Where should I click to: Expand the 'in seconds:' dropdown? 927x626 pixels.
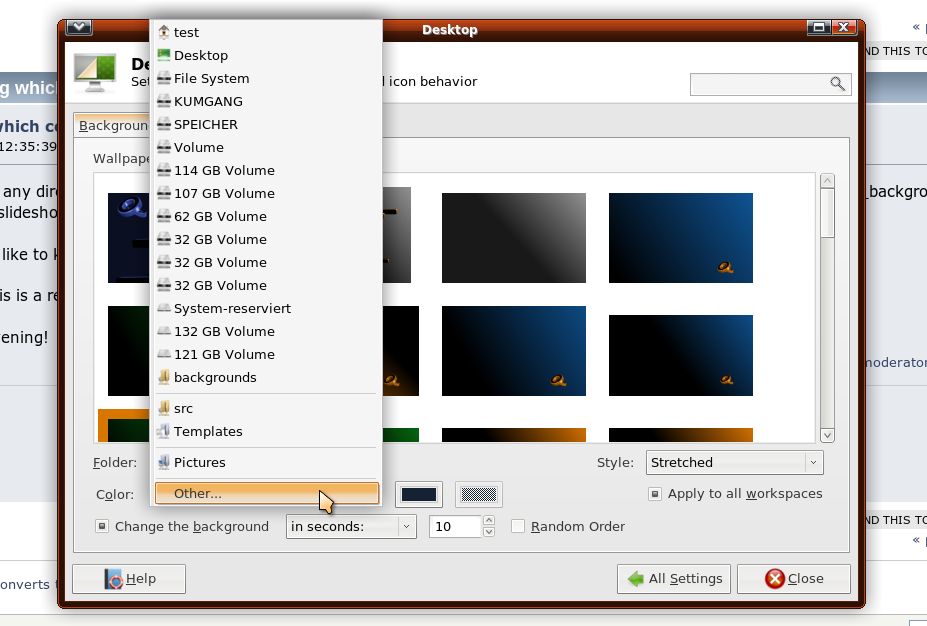click(x=351, y=527)
